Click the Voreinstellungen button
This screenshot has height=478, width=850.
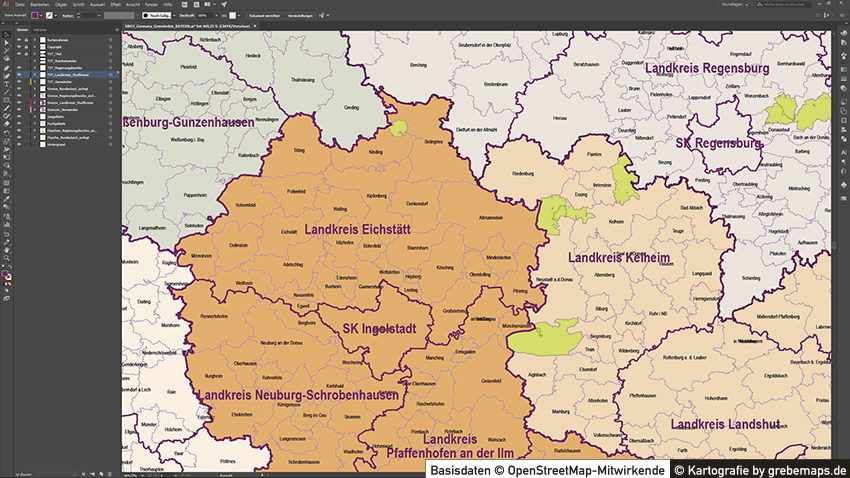tap(300, 16)
